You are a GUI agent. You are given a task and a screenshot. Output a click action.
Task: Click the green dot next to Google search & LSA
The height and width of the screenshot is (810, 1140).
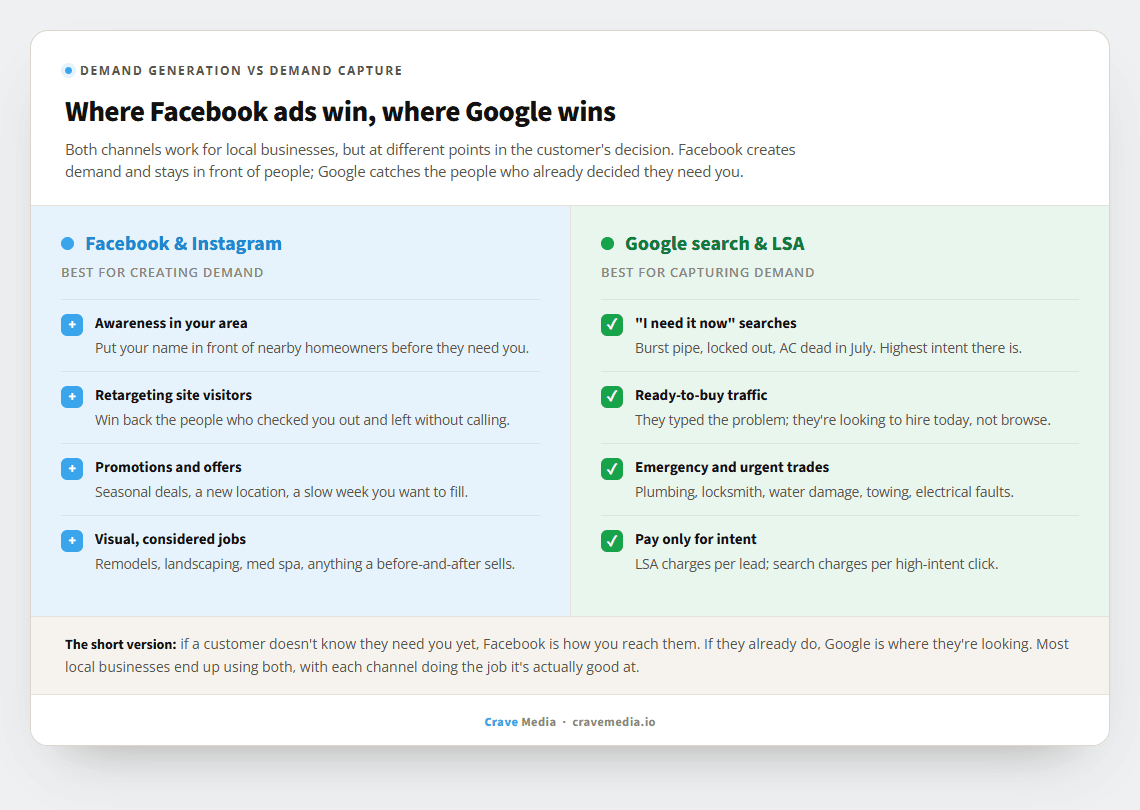pyautogui.click(x=608, y=244)
